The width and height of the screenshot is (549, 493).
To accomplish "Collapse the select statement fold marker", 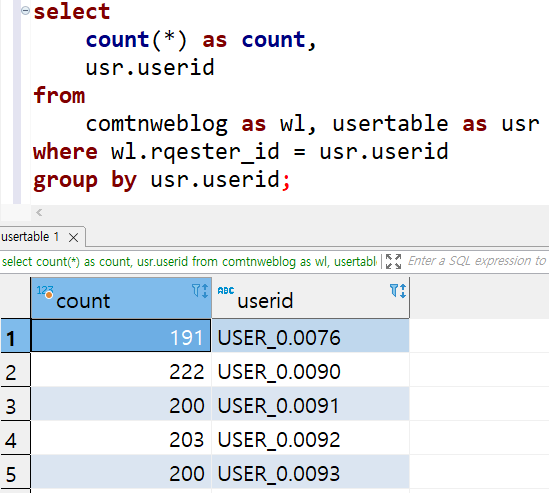I will tap(25, 11).
